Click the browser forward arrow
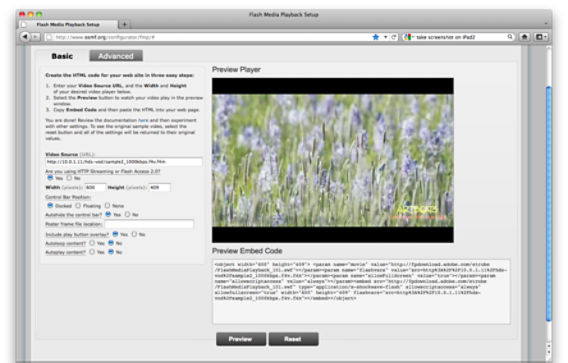Image resolution: width=568 pixels, height=363 pixels. coord(35,37)
